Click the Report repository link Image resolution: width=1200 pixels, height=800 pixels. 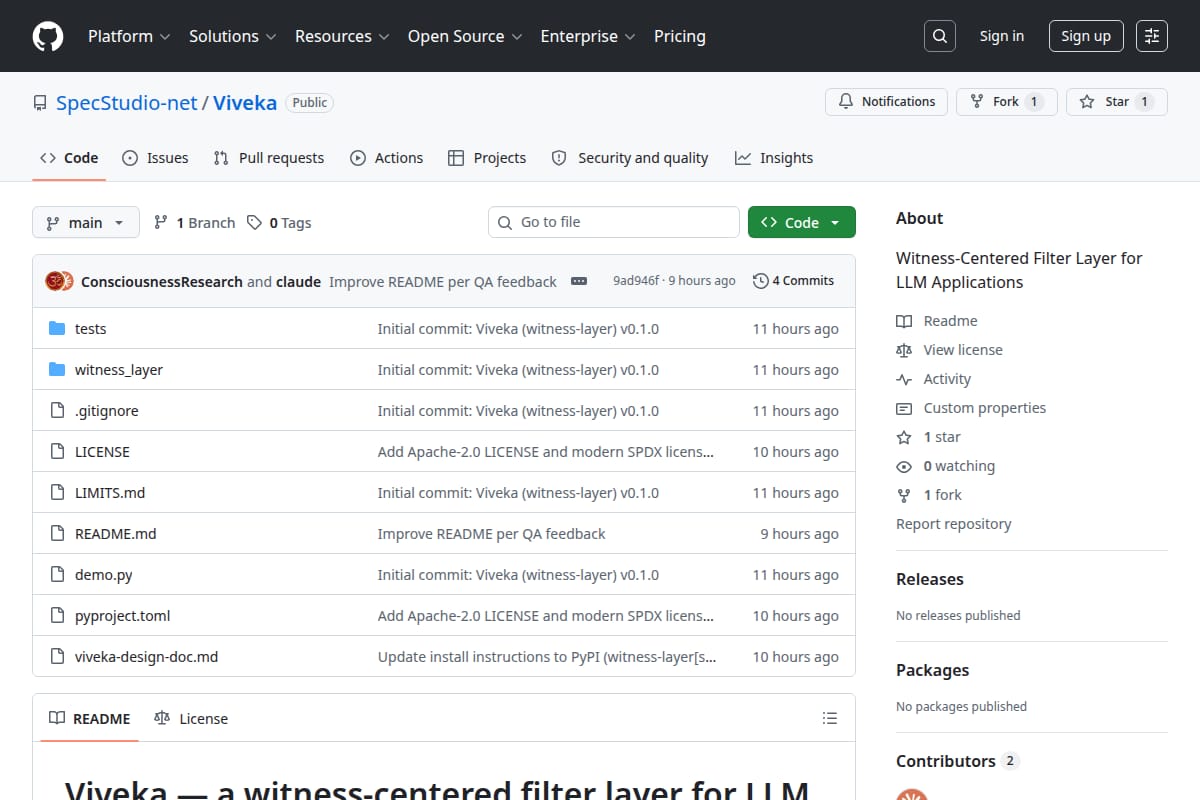[x=954, y=524]
